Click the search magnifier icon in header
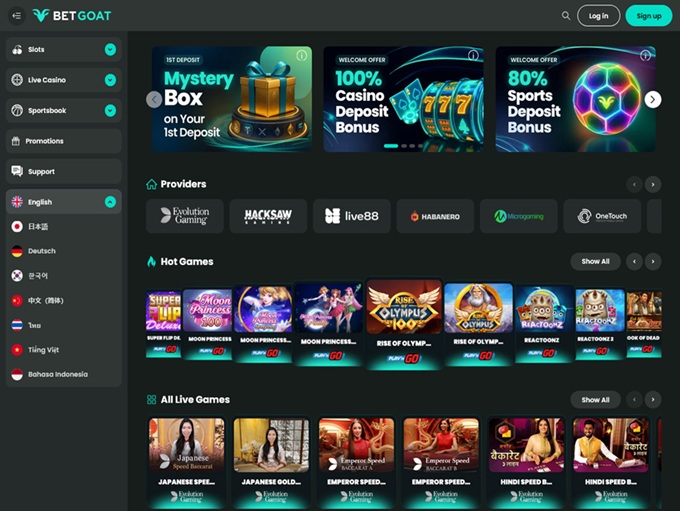 coord(566,16)
